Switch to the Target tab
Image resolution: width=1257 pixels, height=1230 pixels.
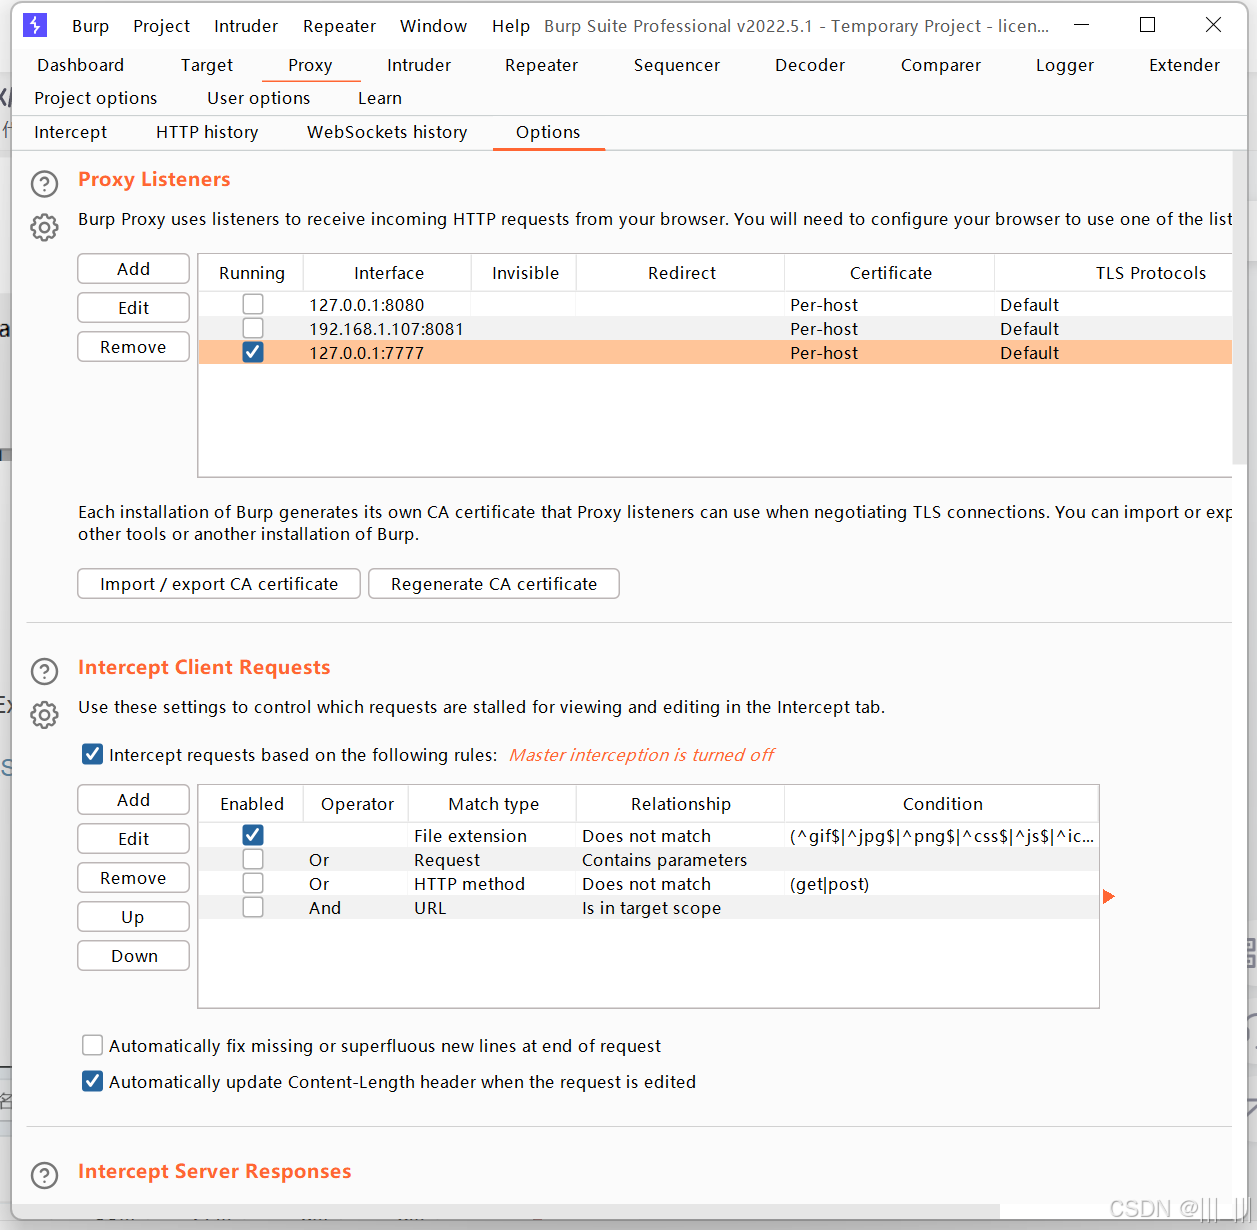[207, 65]
